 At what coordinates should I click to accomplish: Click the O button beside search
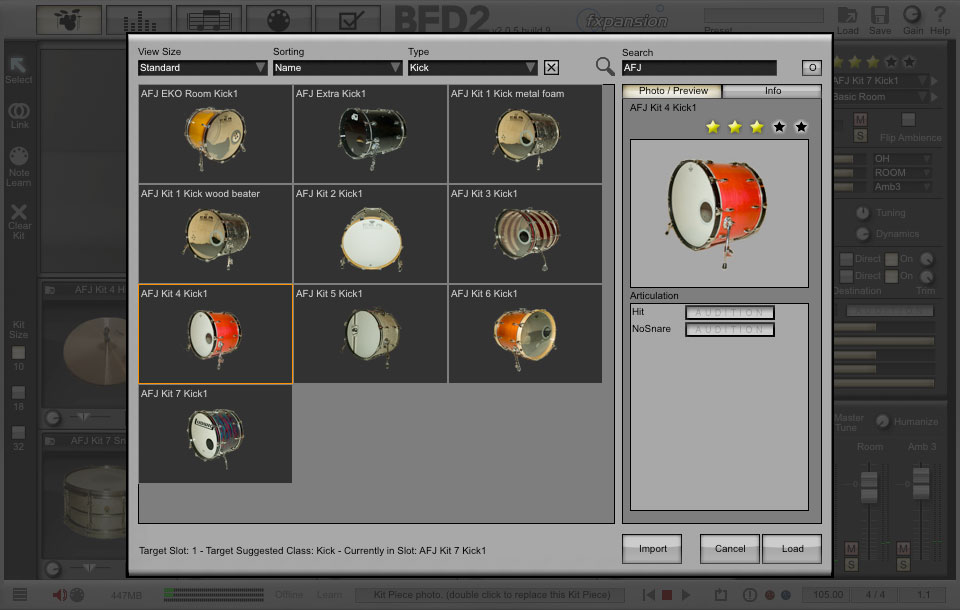click(812, 67)
